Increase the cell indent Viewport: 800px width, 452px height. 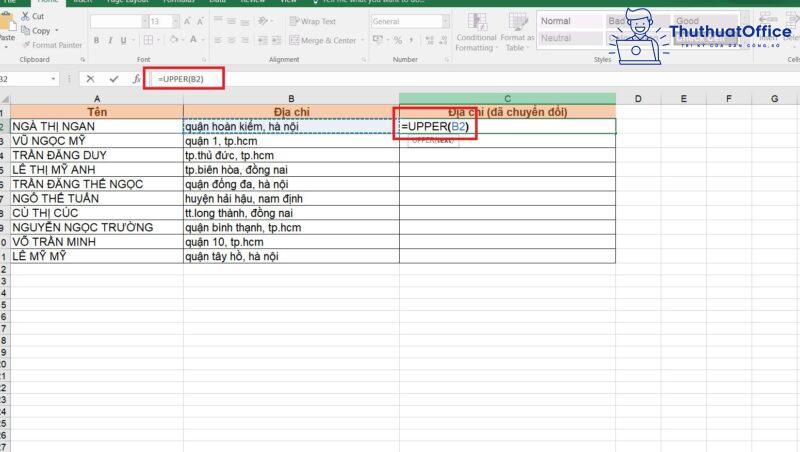click(x=276, y=40)
